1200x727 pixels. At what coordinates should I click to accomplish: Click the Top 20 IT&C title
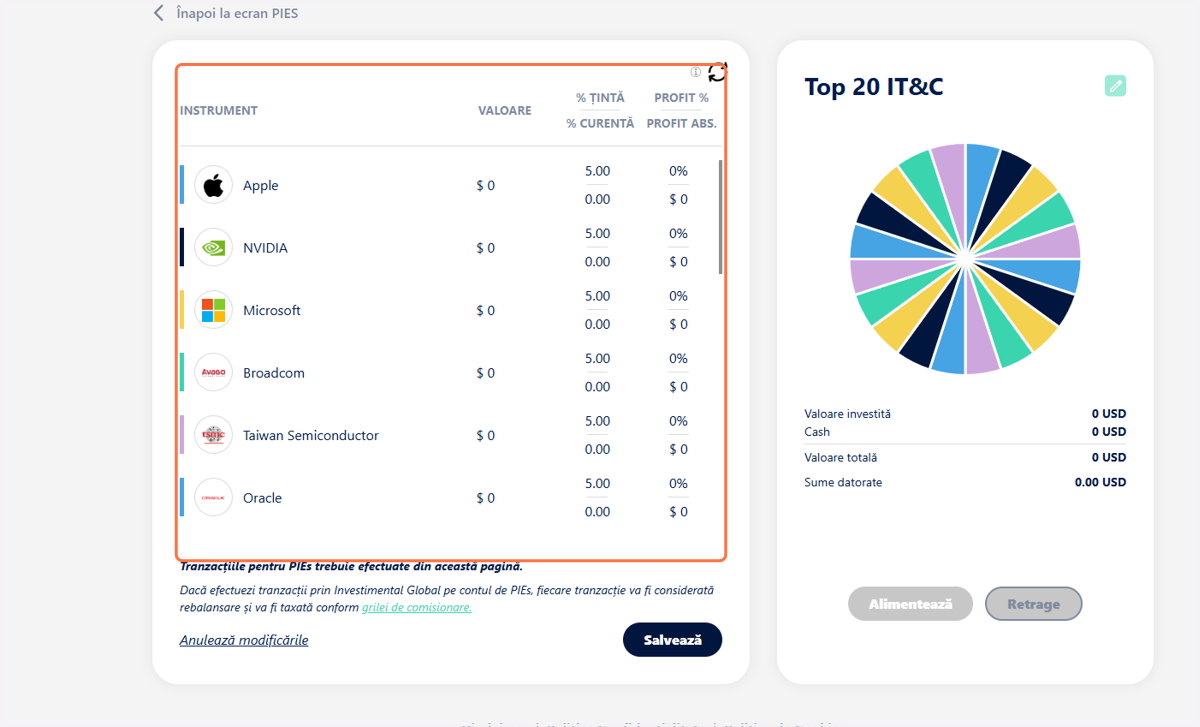[874, 87]
